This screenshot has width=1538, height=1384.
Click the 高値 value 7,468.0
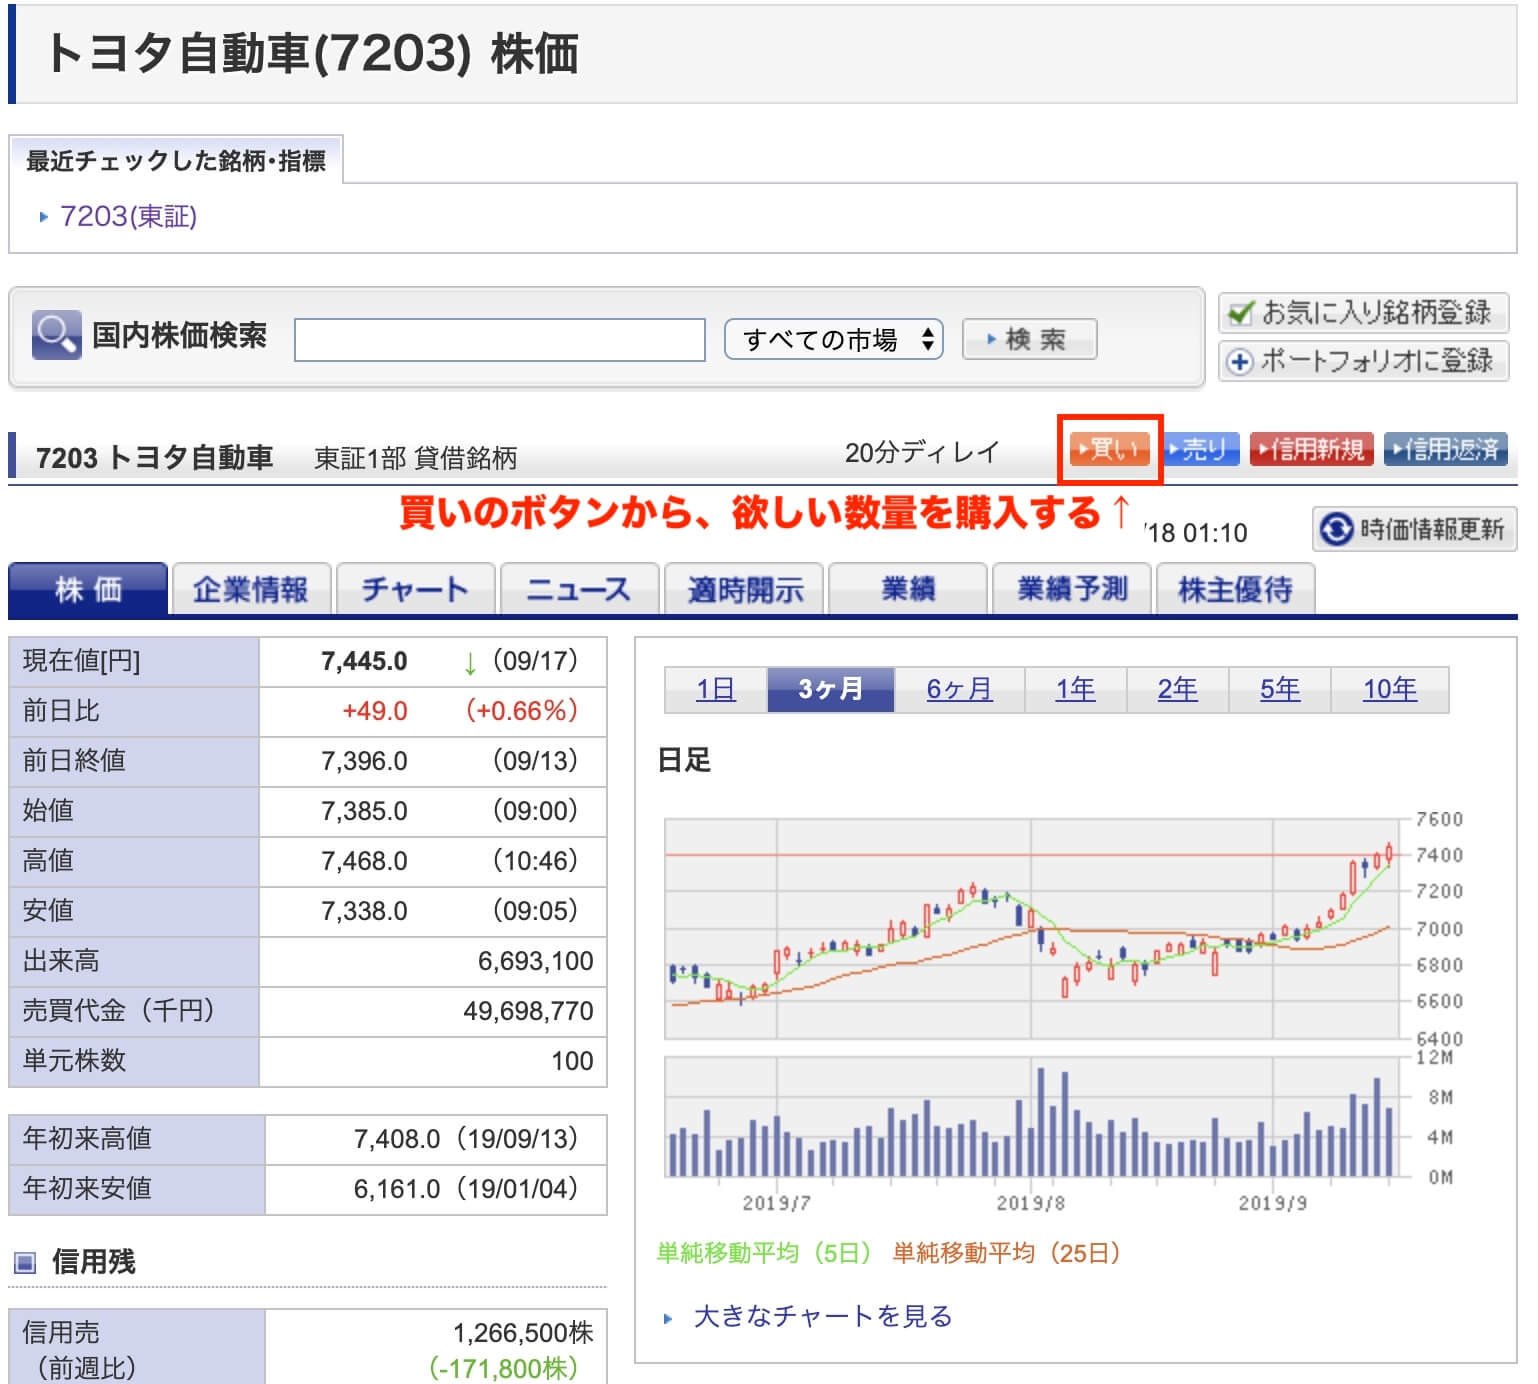pyautogui.click(x=364, y=861)
